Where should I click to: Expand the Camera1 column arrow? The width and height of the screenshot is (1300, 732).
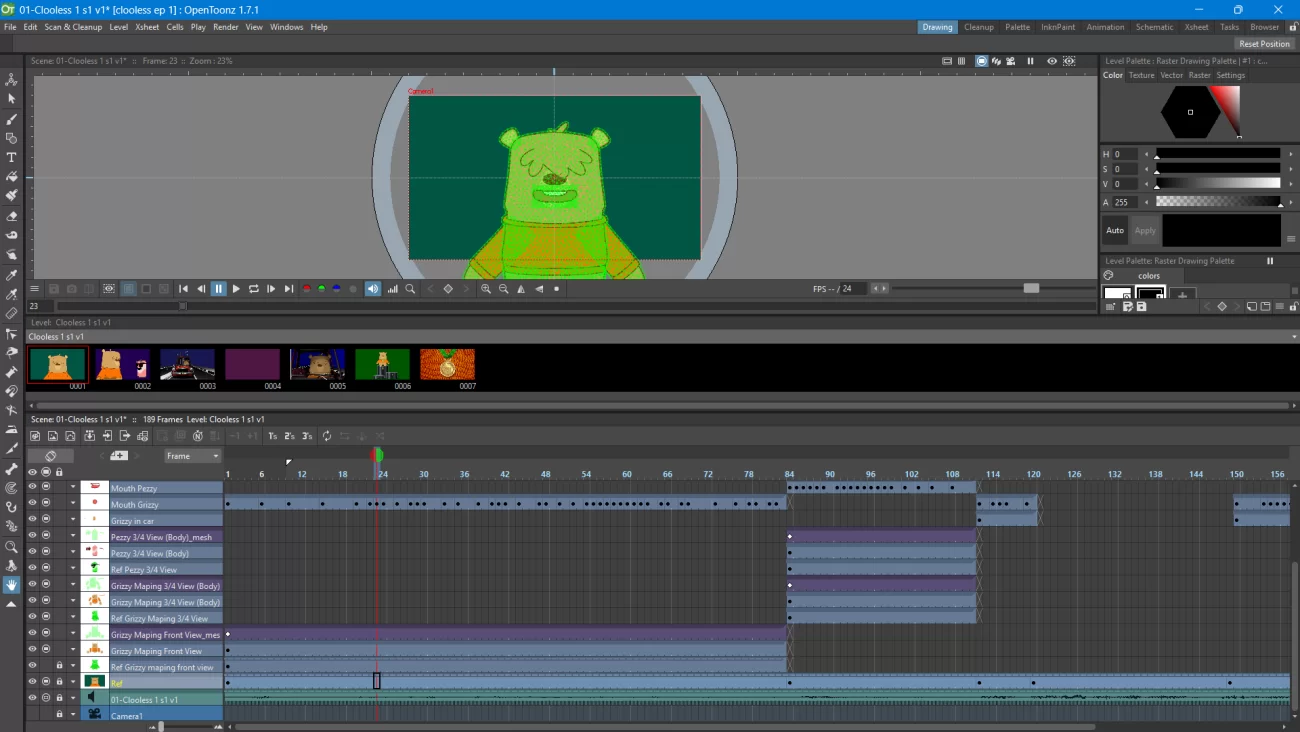coord(73,714)
